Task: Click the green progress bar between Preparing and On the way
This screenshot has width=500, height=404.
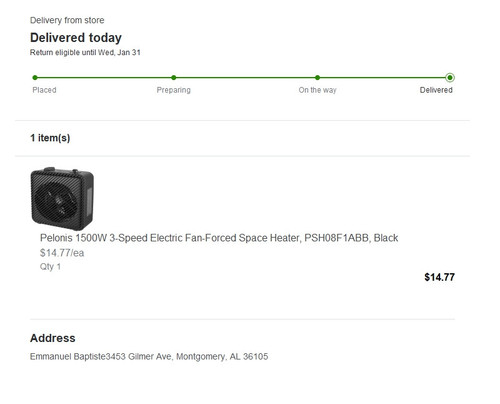Action: tap(245, 78)
